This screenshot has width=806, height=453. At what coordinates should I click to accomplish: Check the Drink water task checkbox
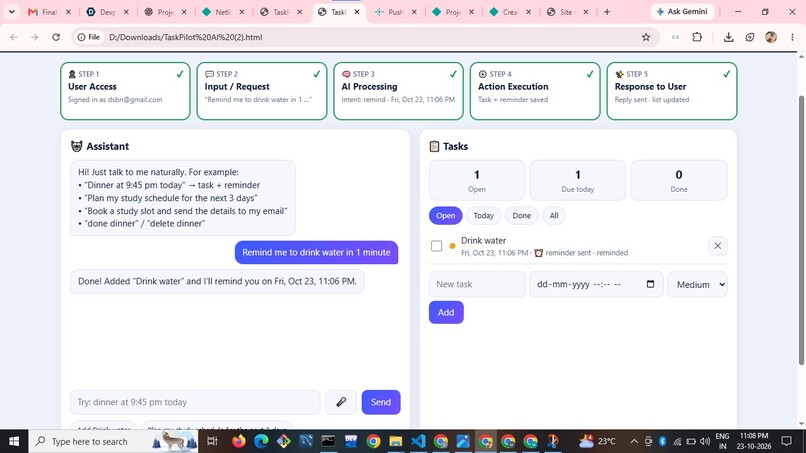436,246
